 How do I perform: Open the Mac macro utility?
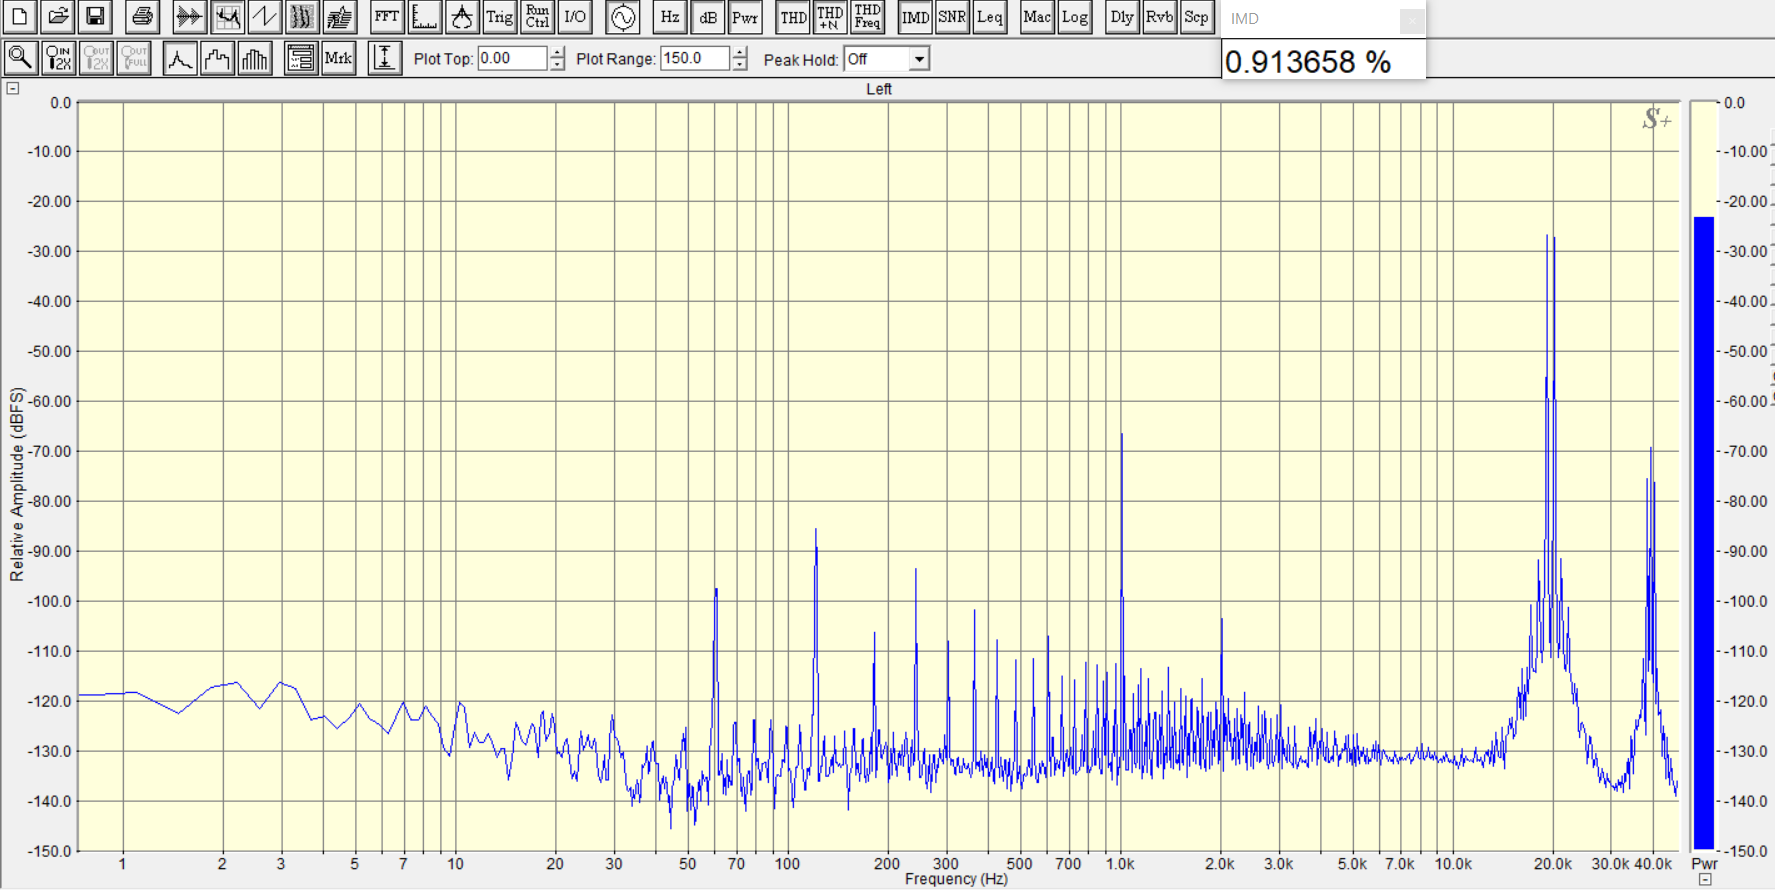point(1037,17)
